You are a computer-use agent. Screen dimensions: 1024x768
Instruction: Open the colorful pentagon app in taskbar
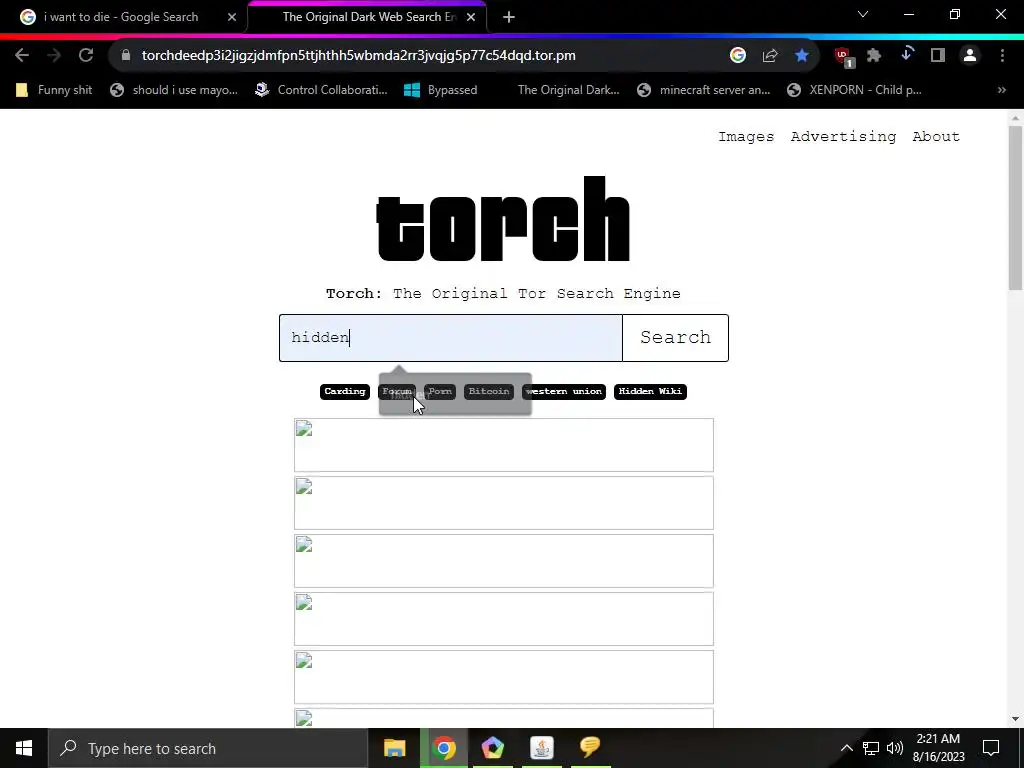[492, 748]
